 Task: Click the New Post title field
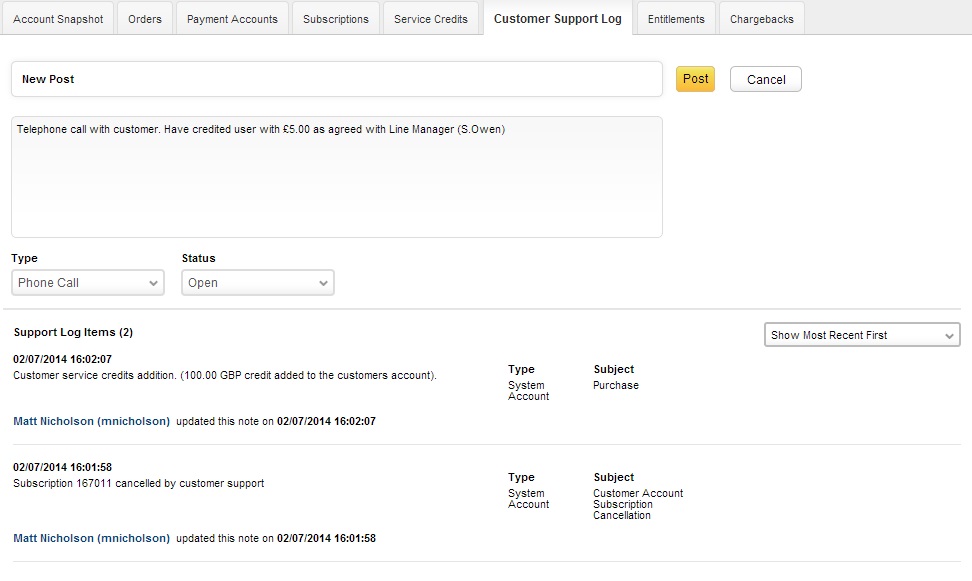pyautogui.click(x=336, y=79)
